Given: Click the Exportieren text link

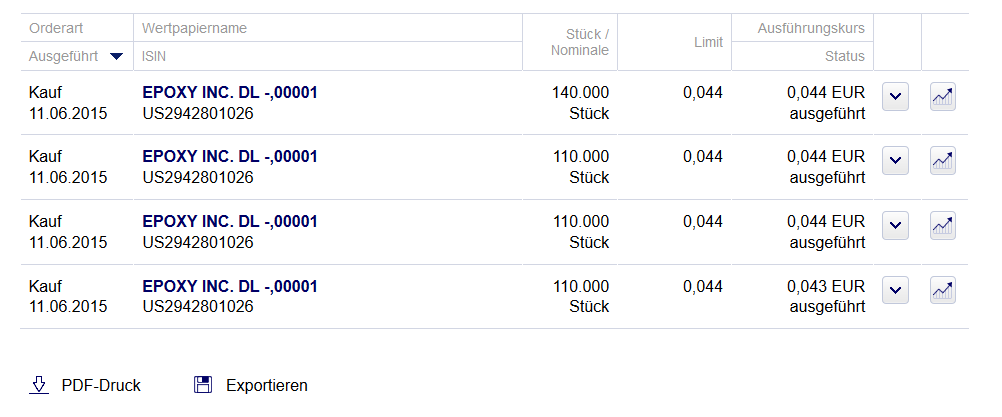Looking at the screenshot, I should 266,385.
